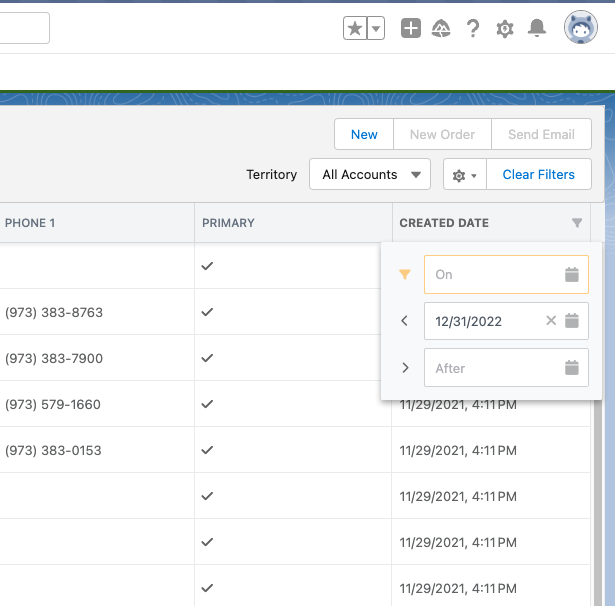Viewport: 615px width, 606px height.
Task: Toggle Primary checkmark for (973) 383-8763 row
Action: [x=208, y=312]
